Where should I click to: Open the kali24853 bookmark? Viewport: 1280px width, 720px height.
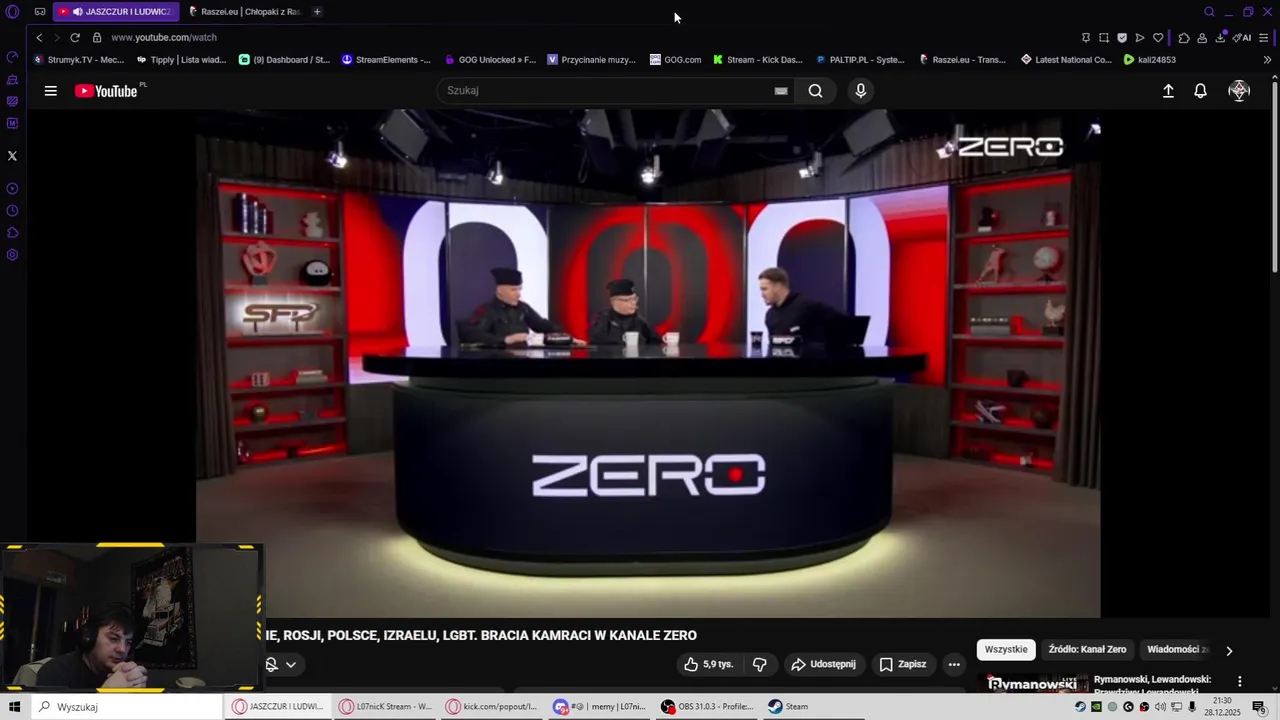[1149, 60]
